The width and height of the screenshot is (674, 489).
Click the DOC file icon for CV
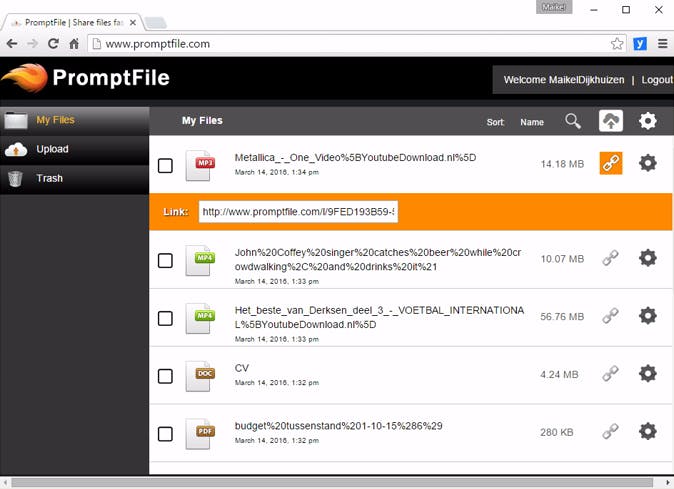coord(200,376)
